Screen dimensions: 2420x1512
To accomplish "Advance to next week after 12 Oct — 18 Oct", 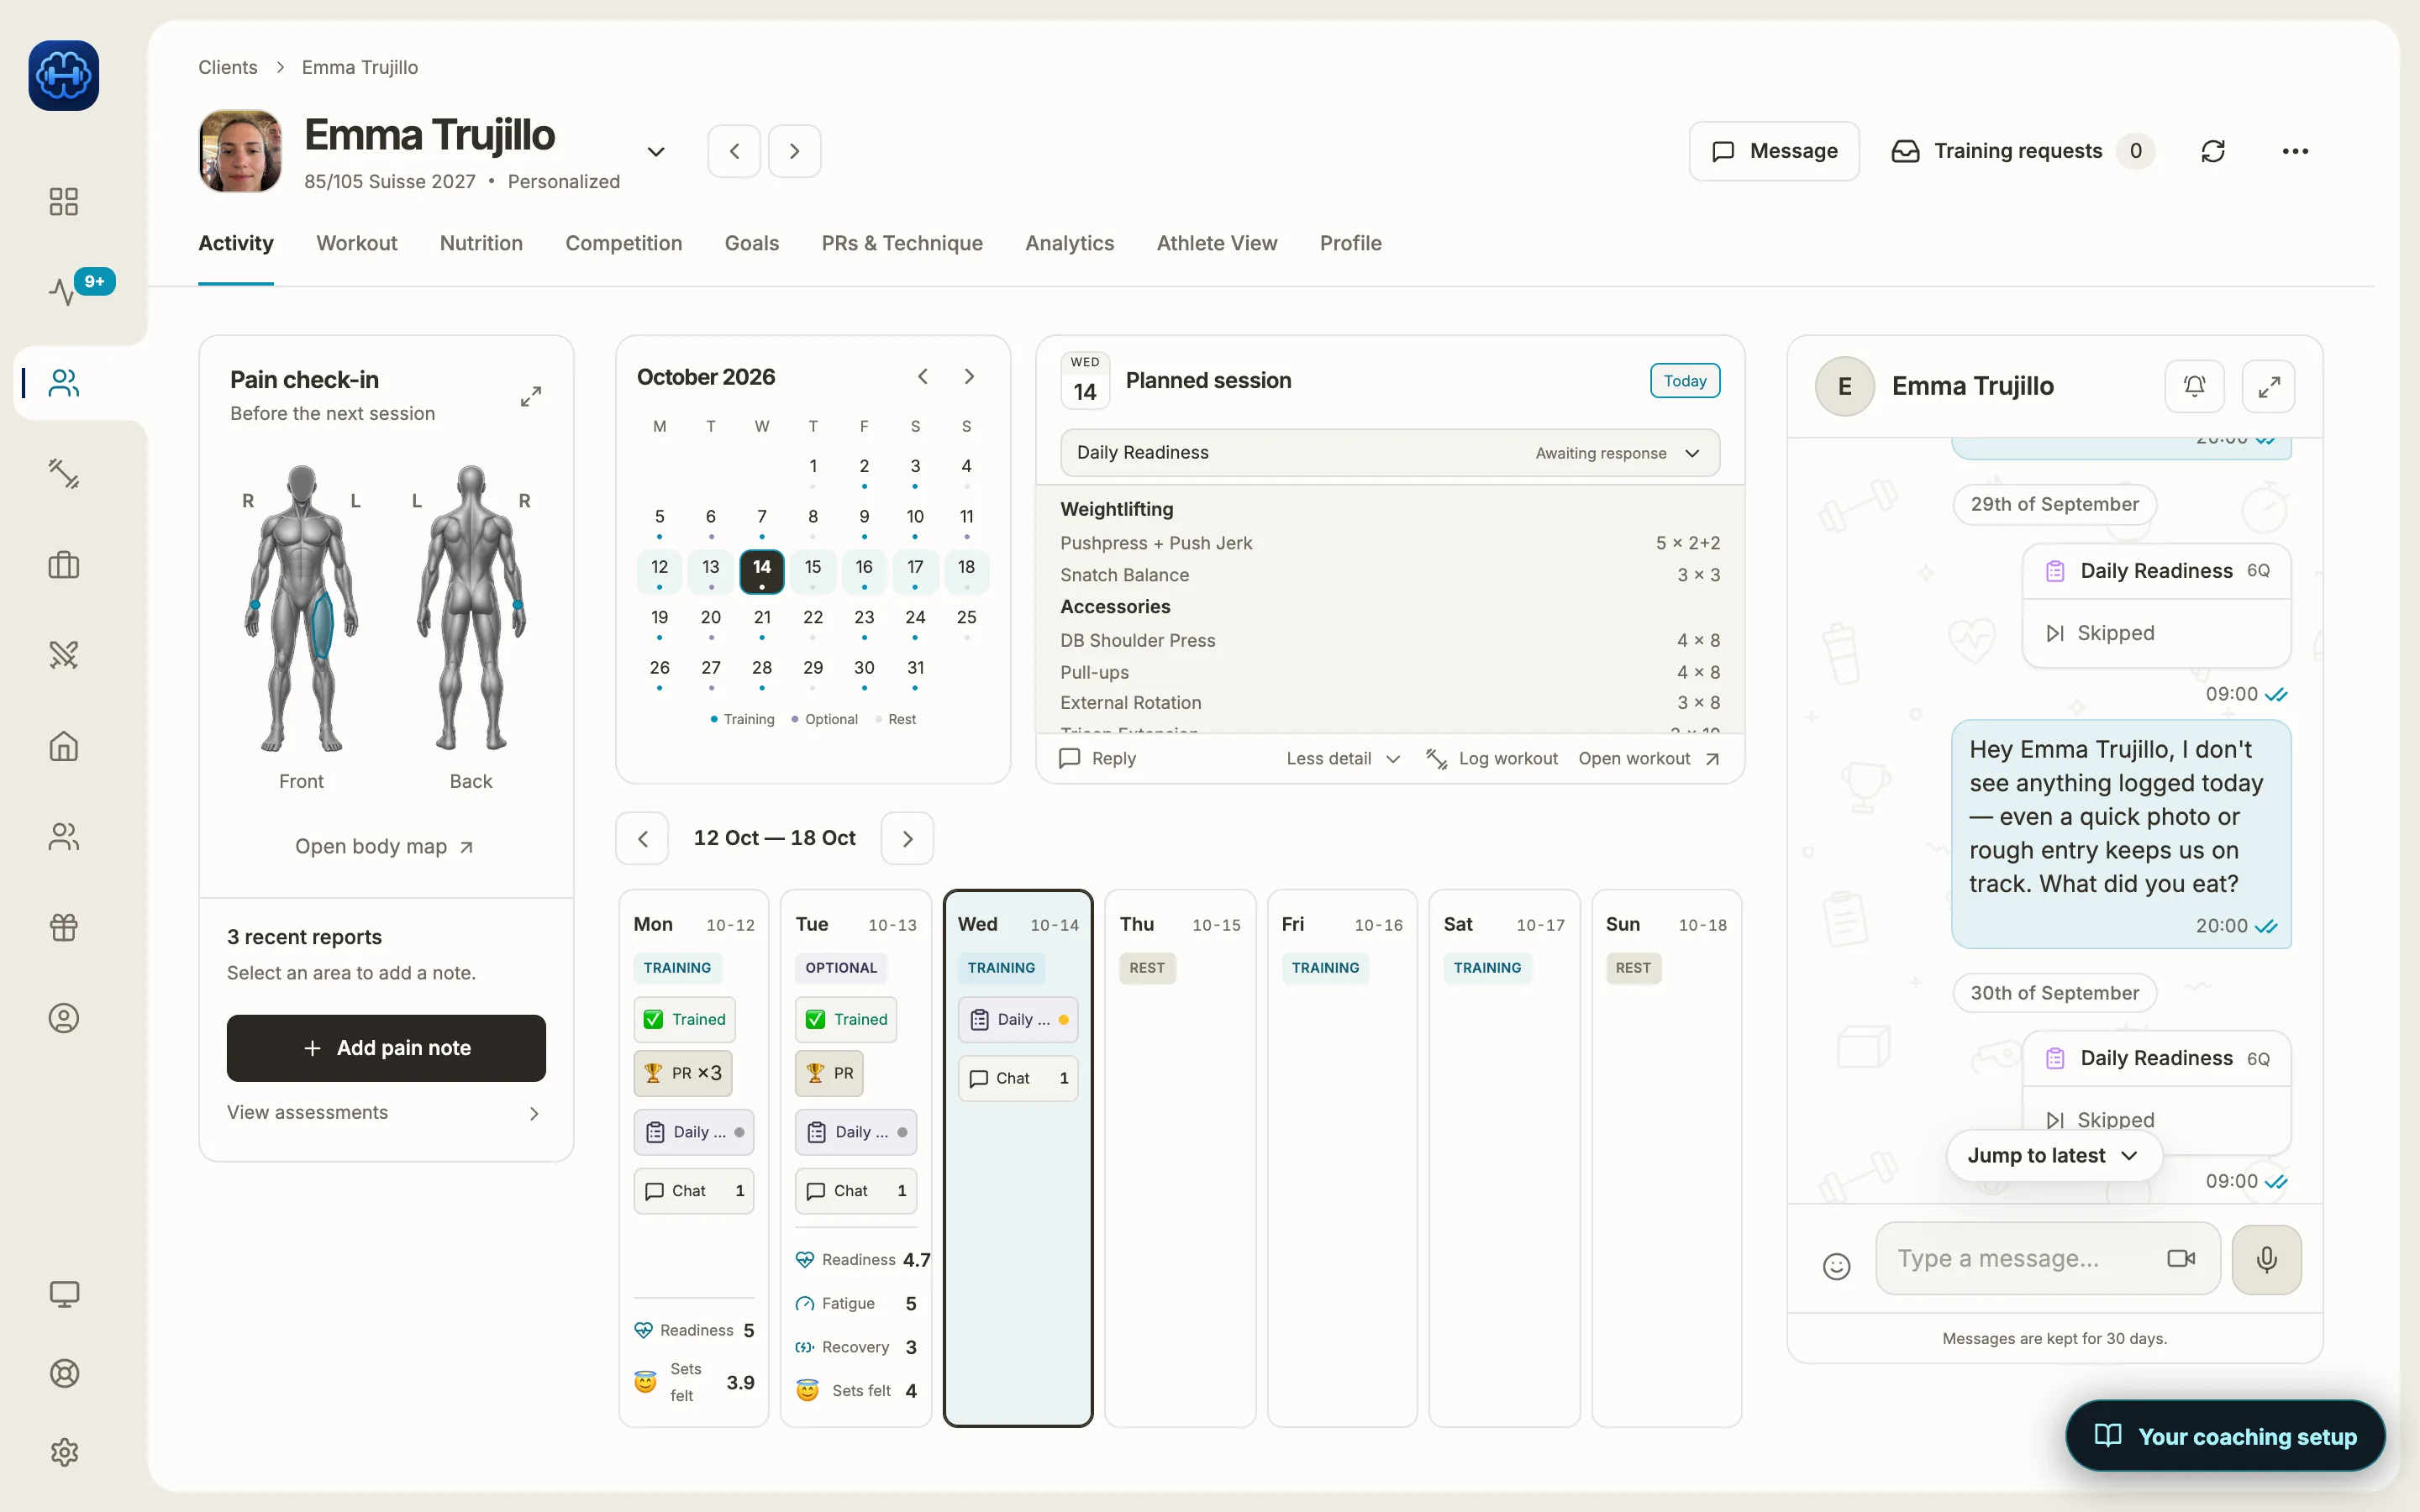I will 907,838.
